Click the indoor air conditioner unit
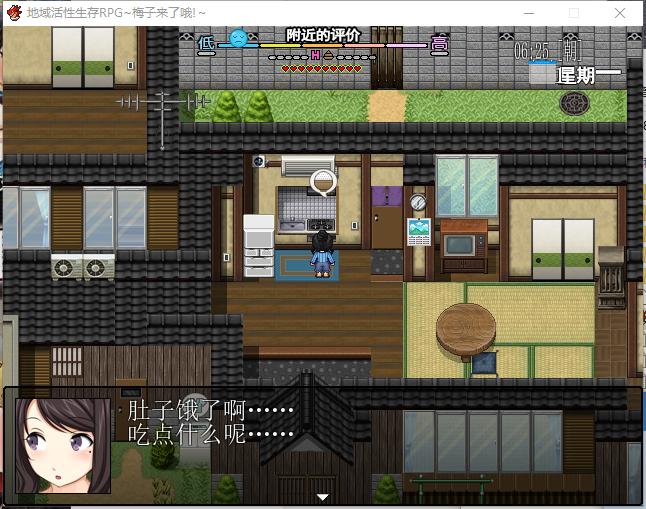Screen dimensions: 646x509 308,166
